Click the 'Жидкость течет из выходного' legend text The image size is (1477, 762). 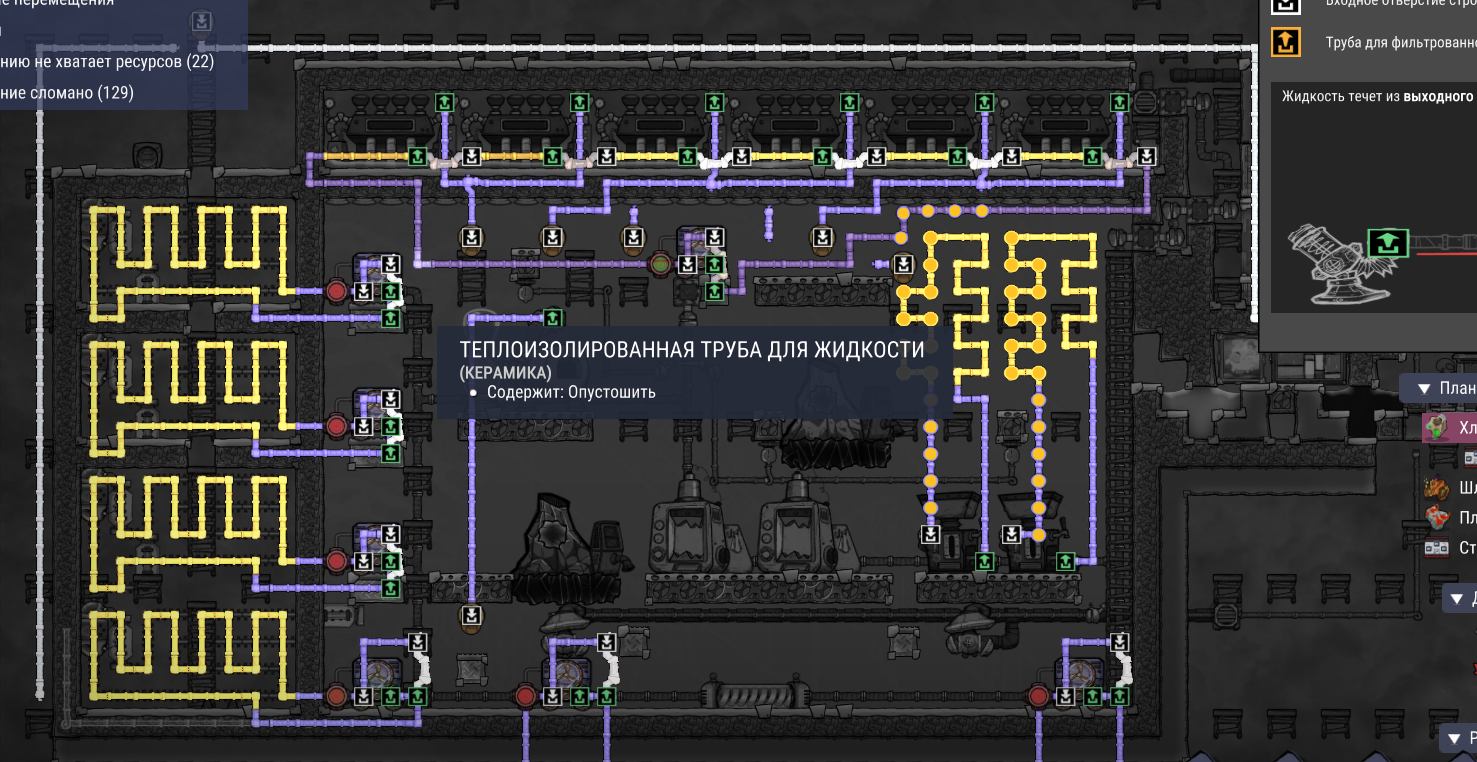click(1378, 96)
